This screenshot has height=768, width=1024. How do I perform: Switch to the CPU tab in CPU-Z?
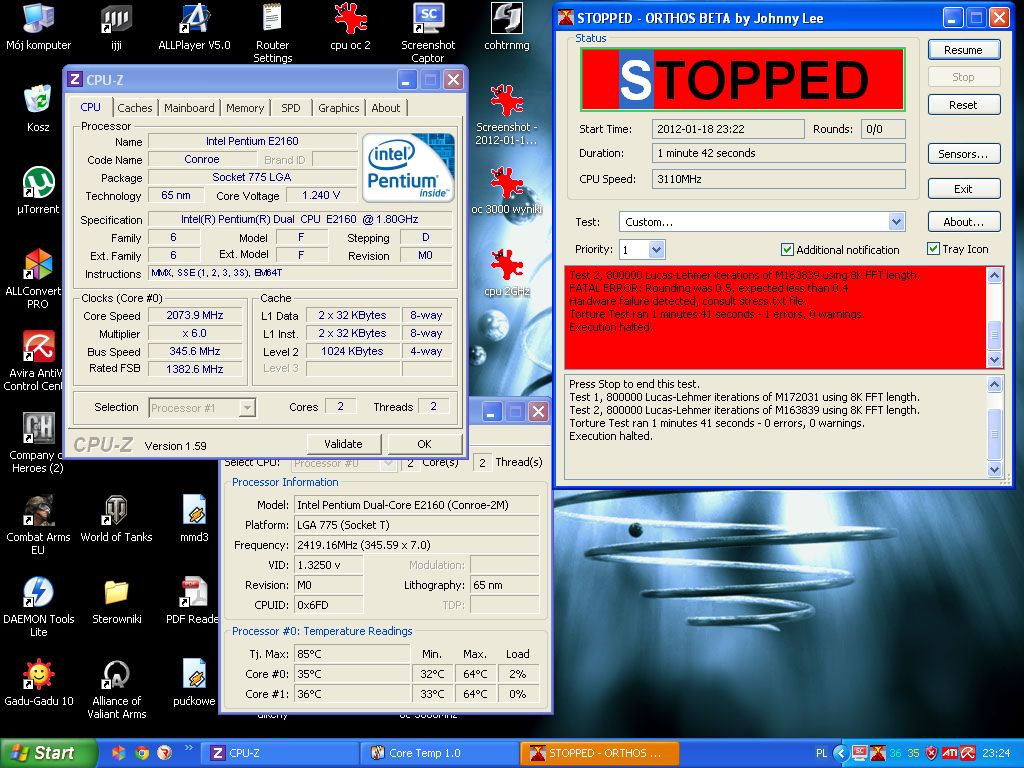pyautogui.click(x=90, y=107)
